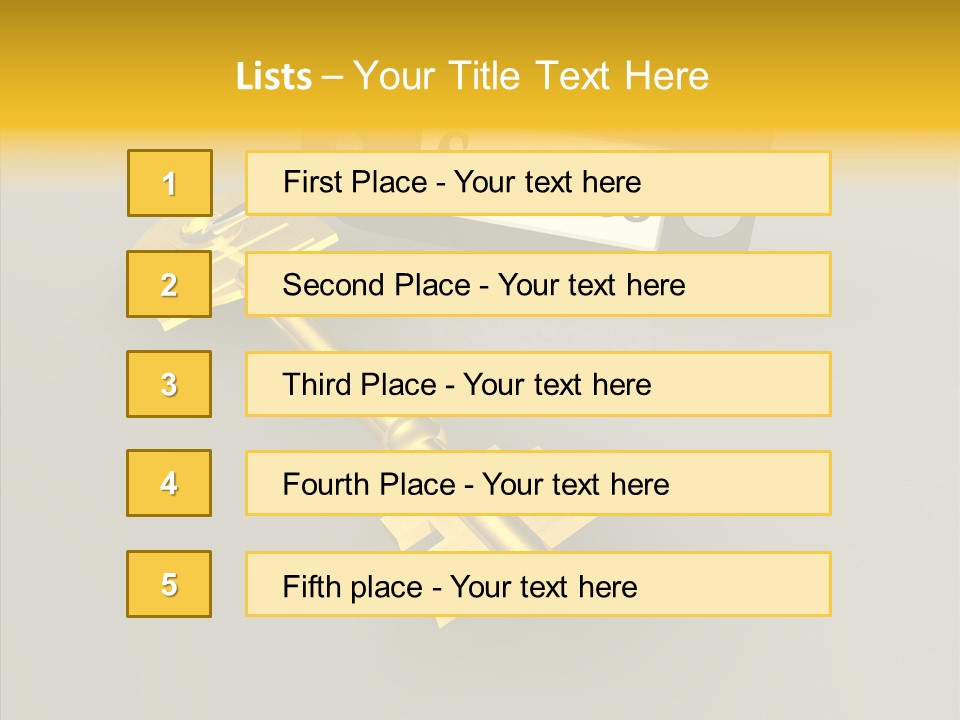Select the number 2 box

169,284
